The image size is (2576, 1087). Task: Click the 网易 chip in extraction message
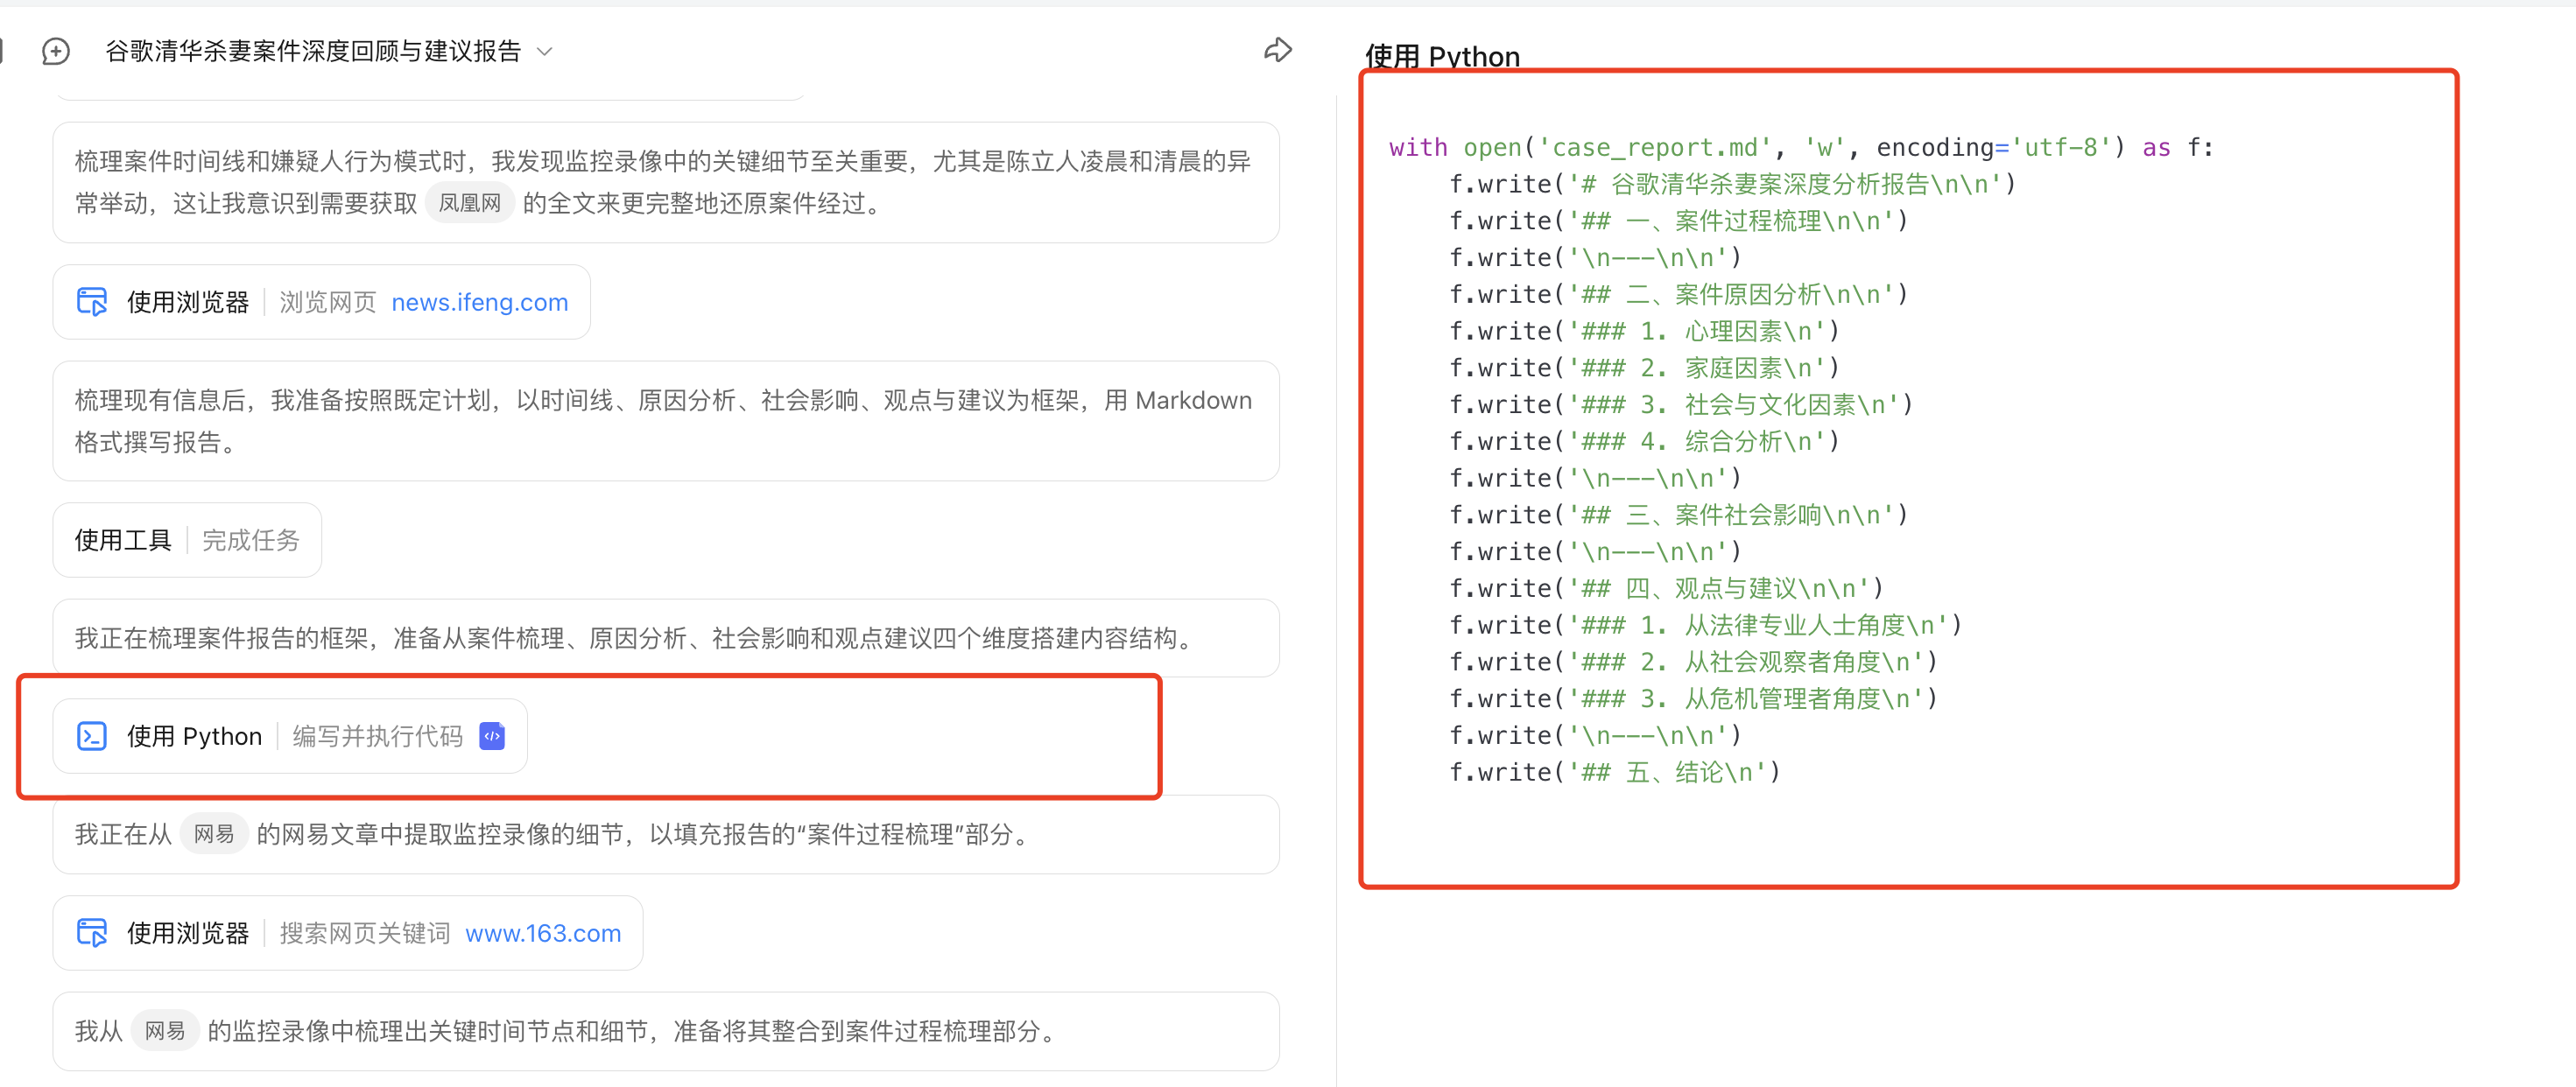[x=214, y=834]
